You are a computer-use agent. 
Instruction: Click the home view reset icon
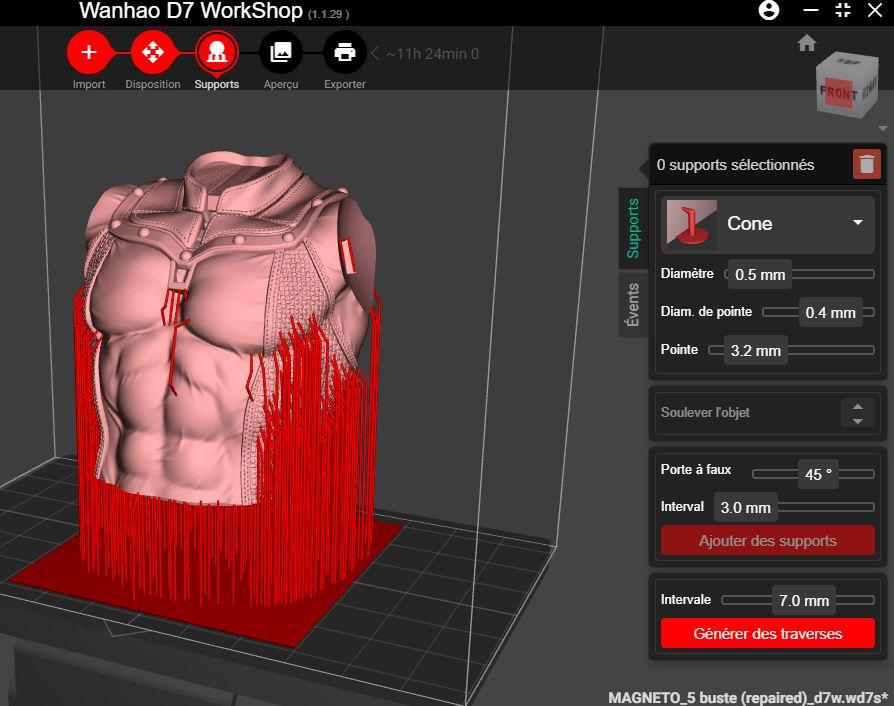tap(807, 43)
